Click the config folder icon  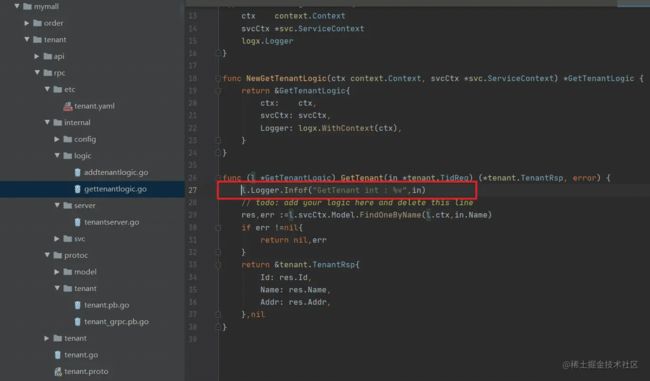tap(68, 139)
